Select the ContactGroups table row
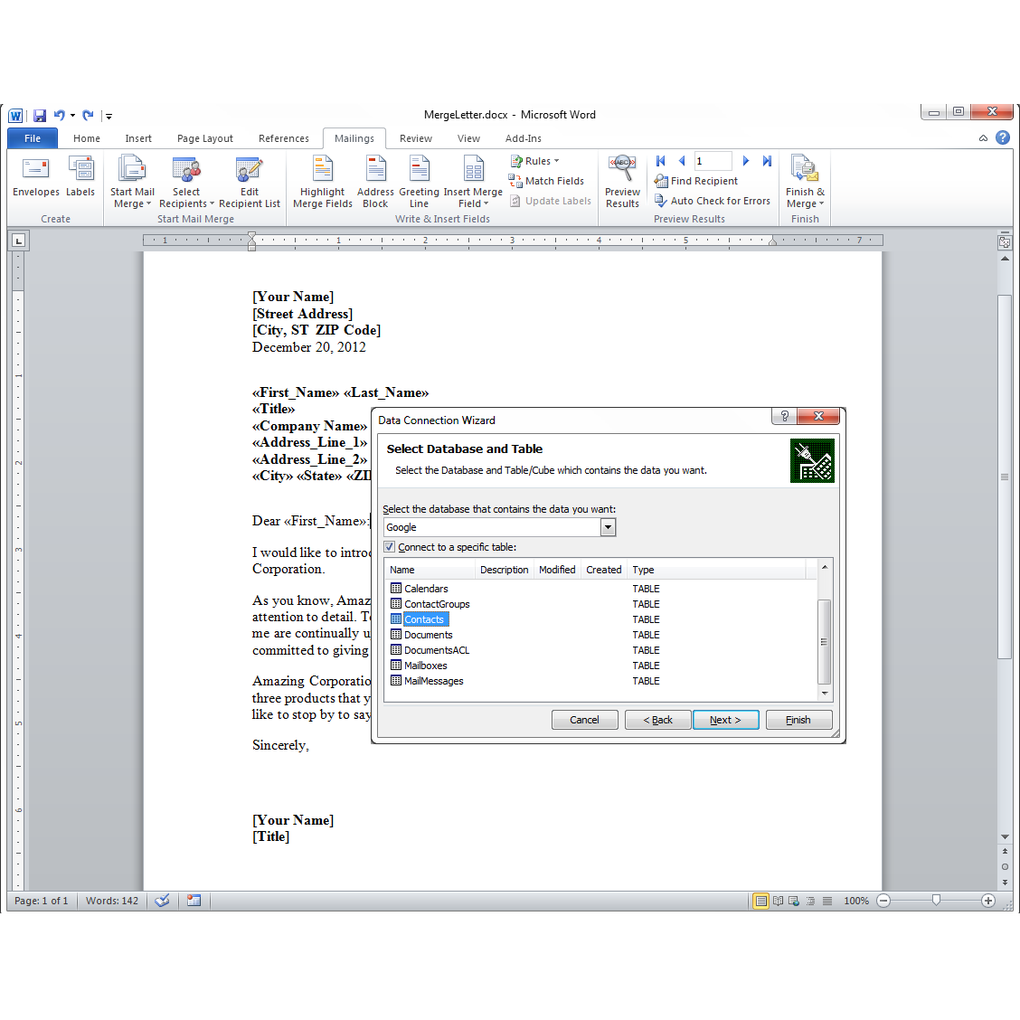 [600, 604]
